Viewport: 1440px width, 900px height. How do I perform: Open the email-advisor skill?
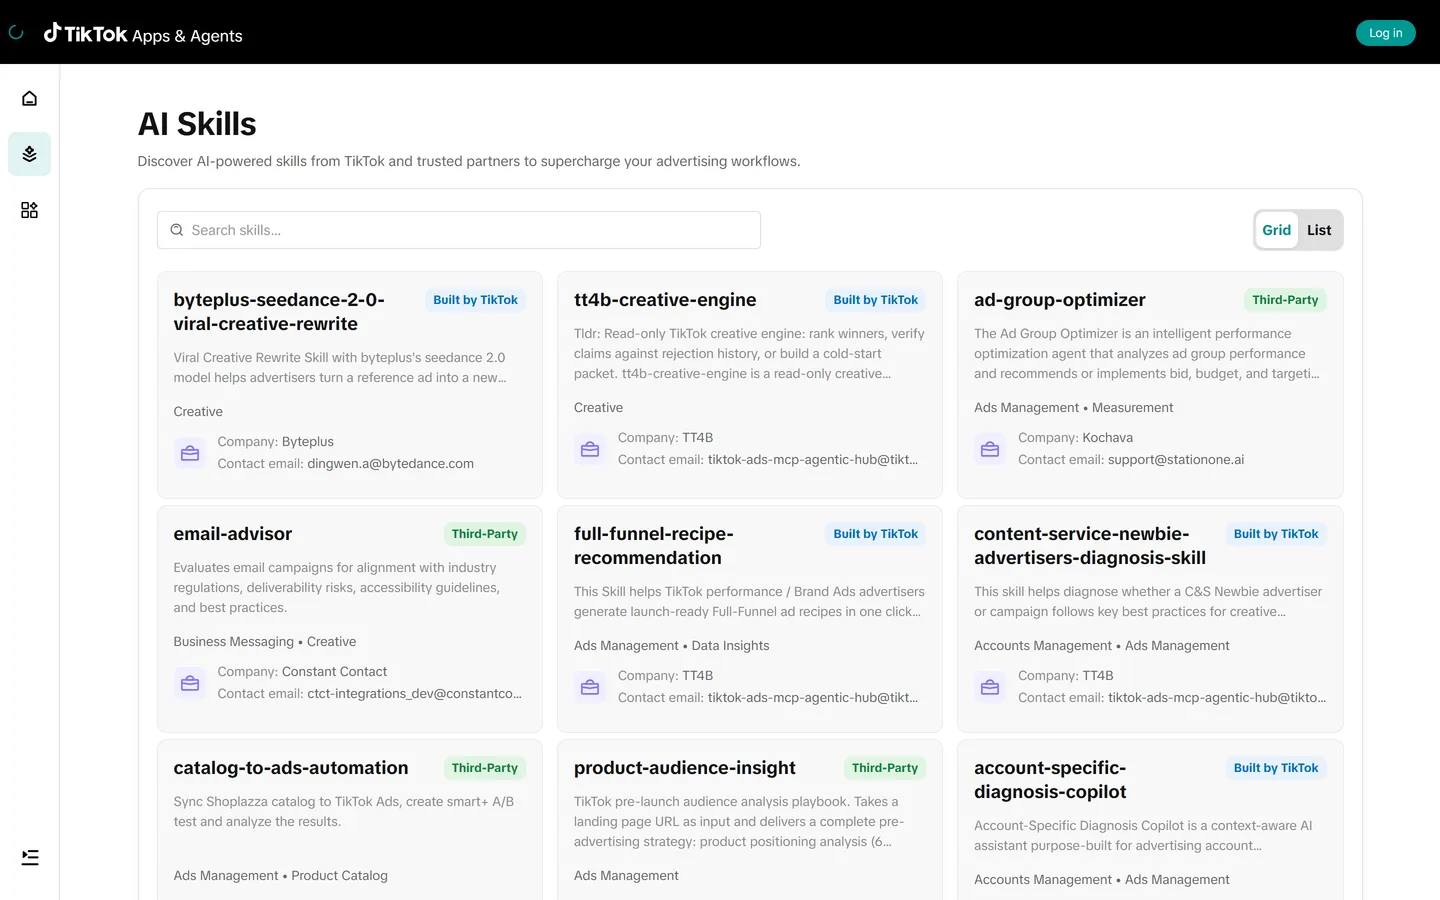[233, 534]
